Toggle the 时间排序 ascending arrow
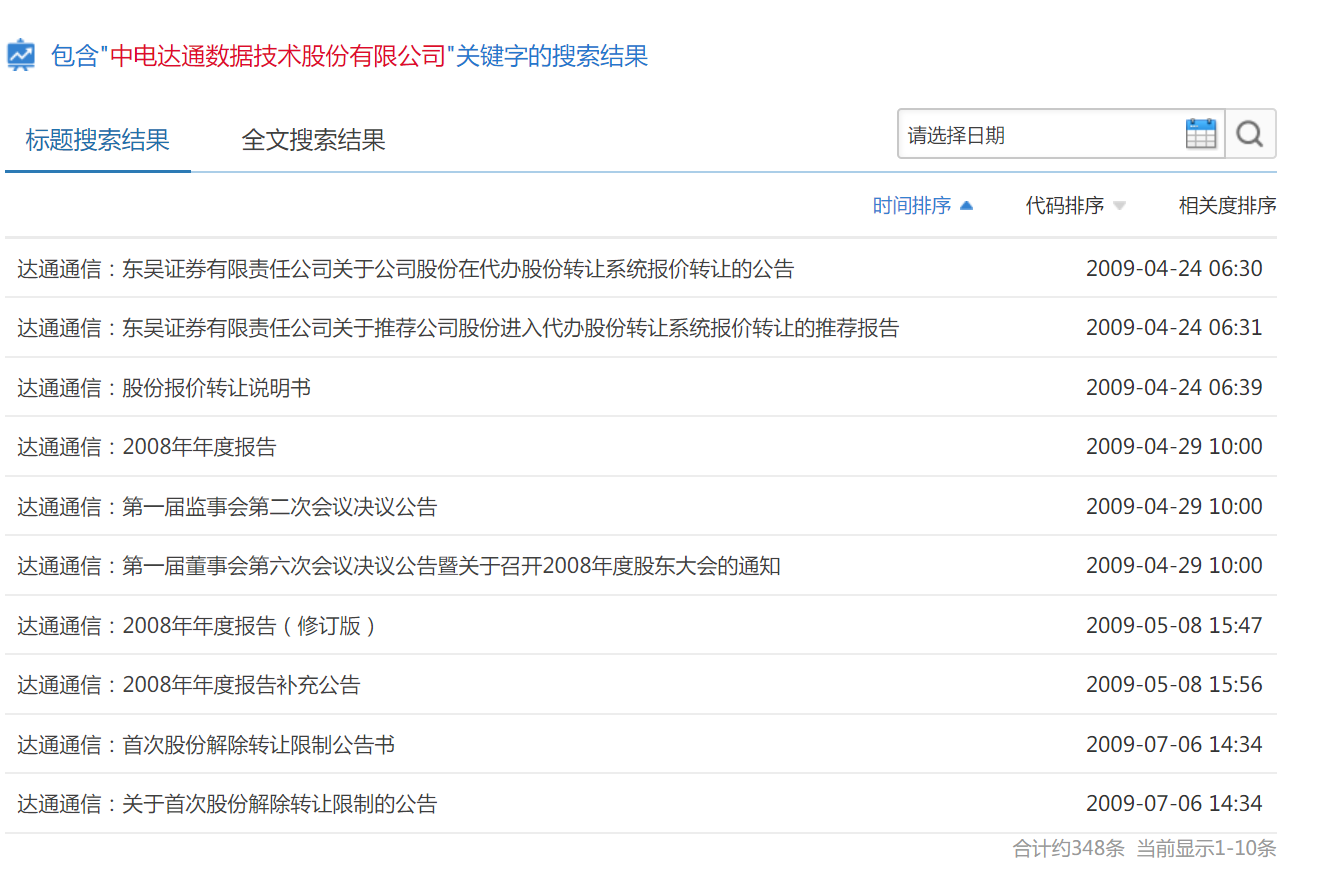This screenshot has width=1344, height=872. pyautogui.click(x=966, y=206)
